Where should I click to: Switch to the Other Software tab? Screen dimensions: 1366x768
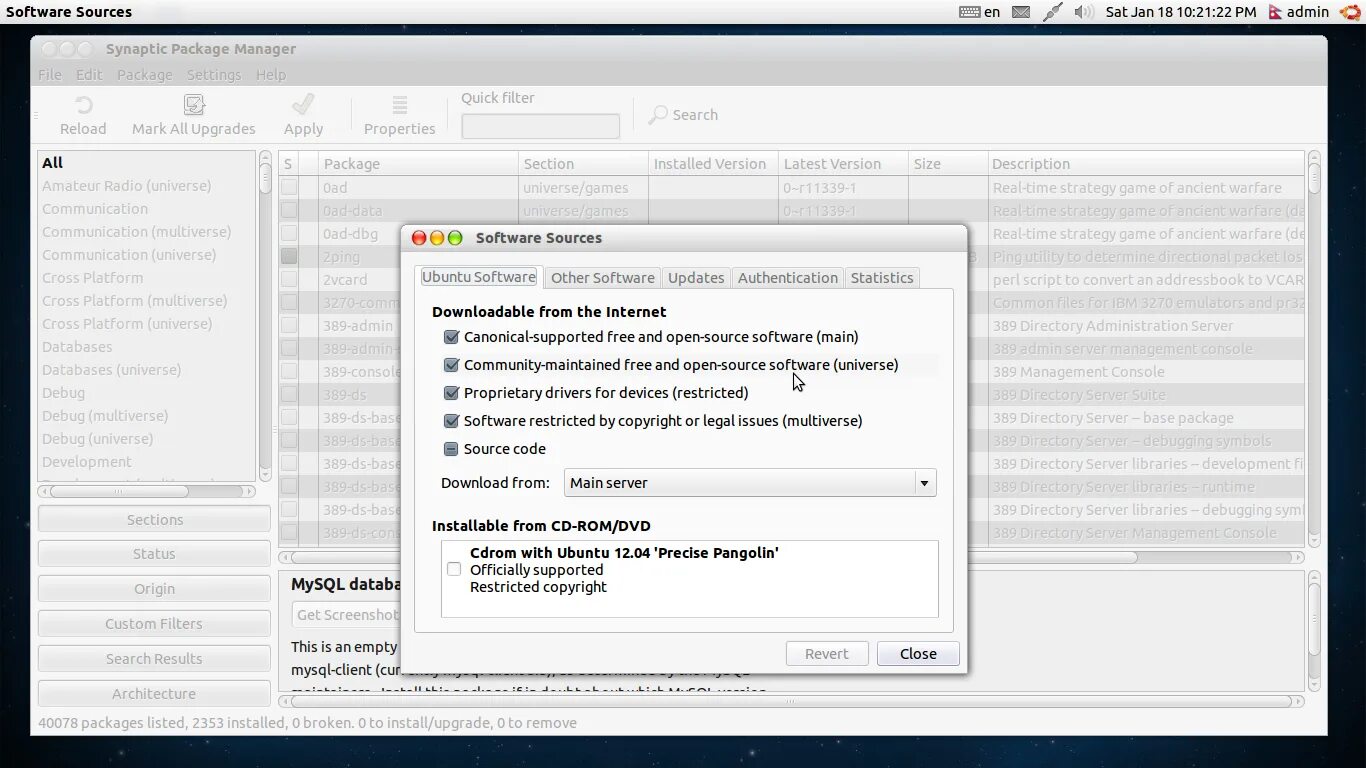602,278
